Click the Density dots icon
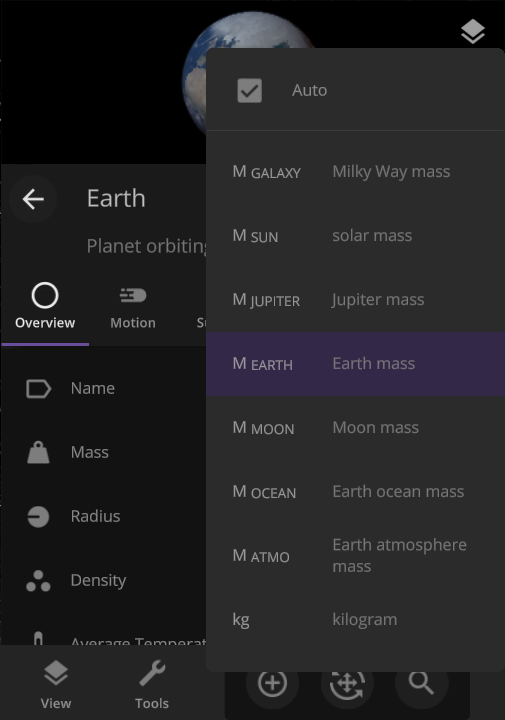The height and width of the screenshot is (720, 505). pos(38,581)
